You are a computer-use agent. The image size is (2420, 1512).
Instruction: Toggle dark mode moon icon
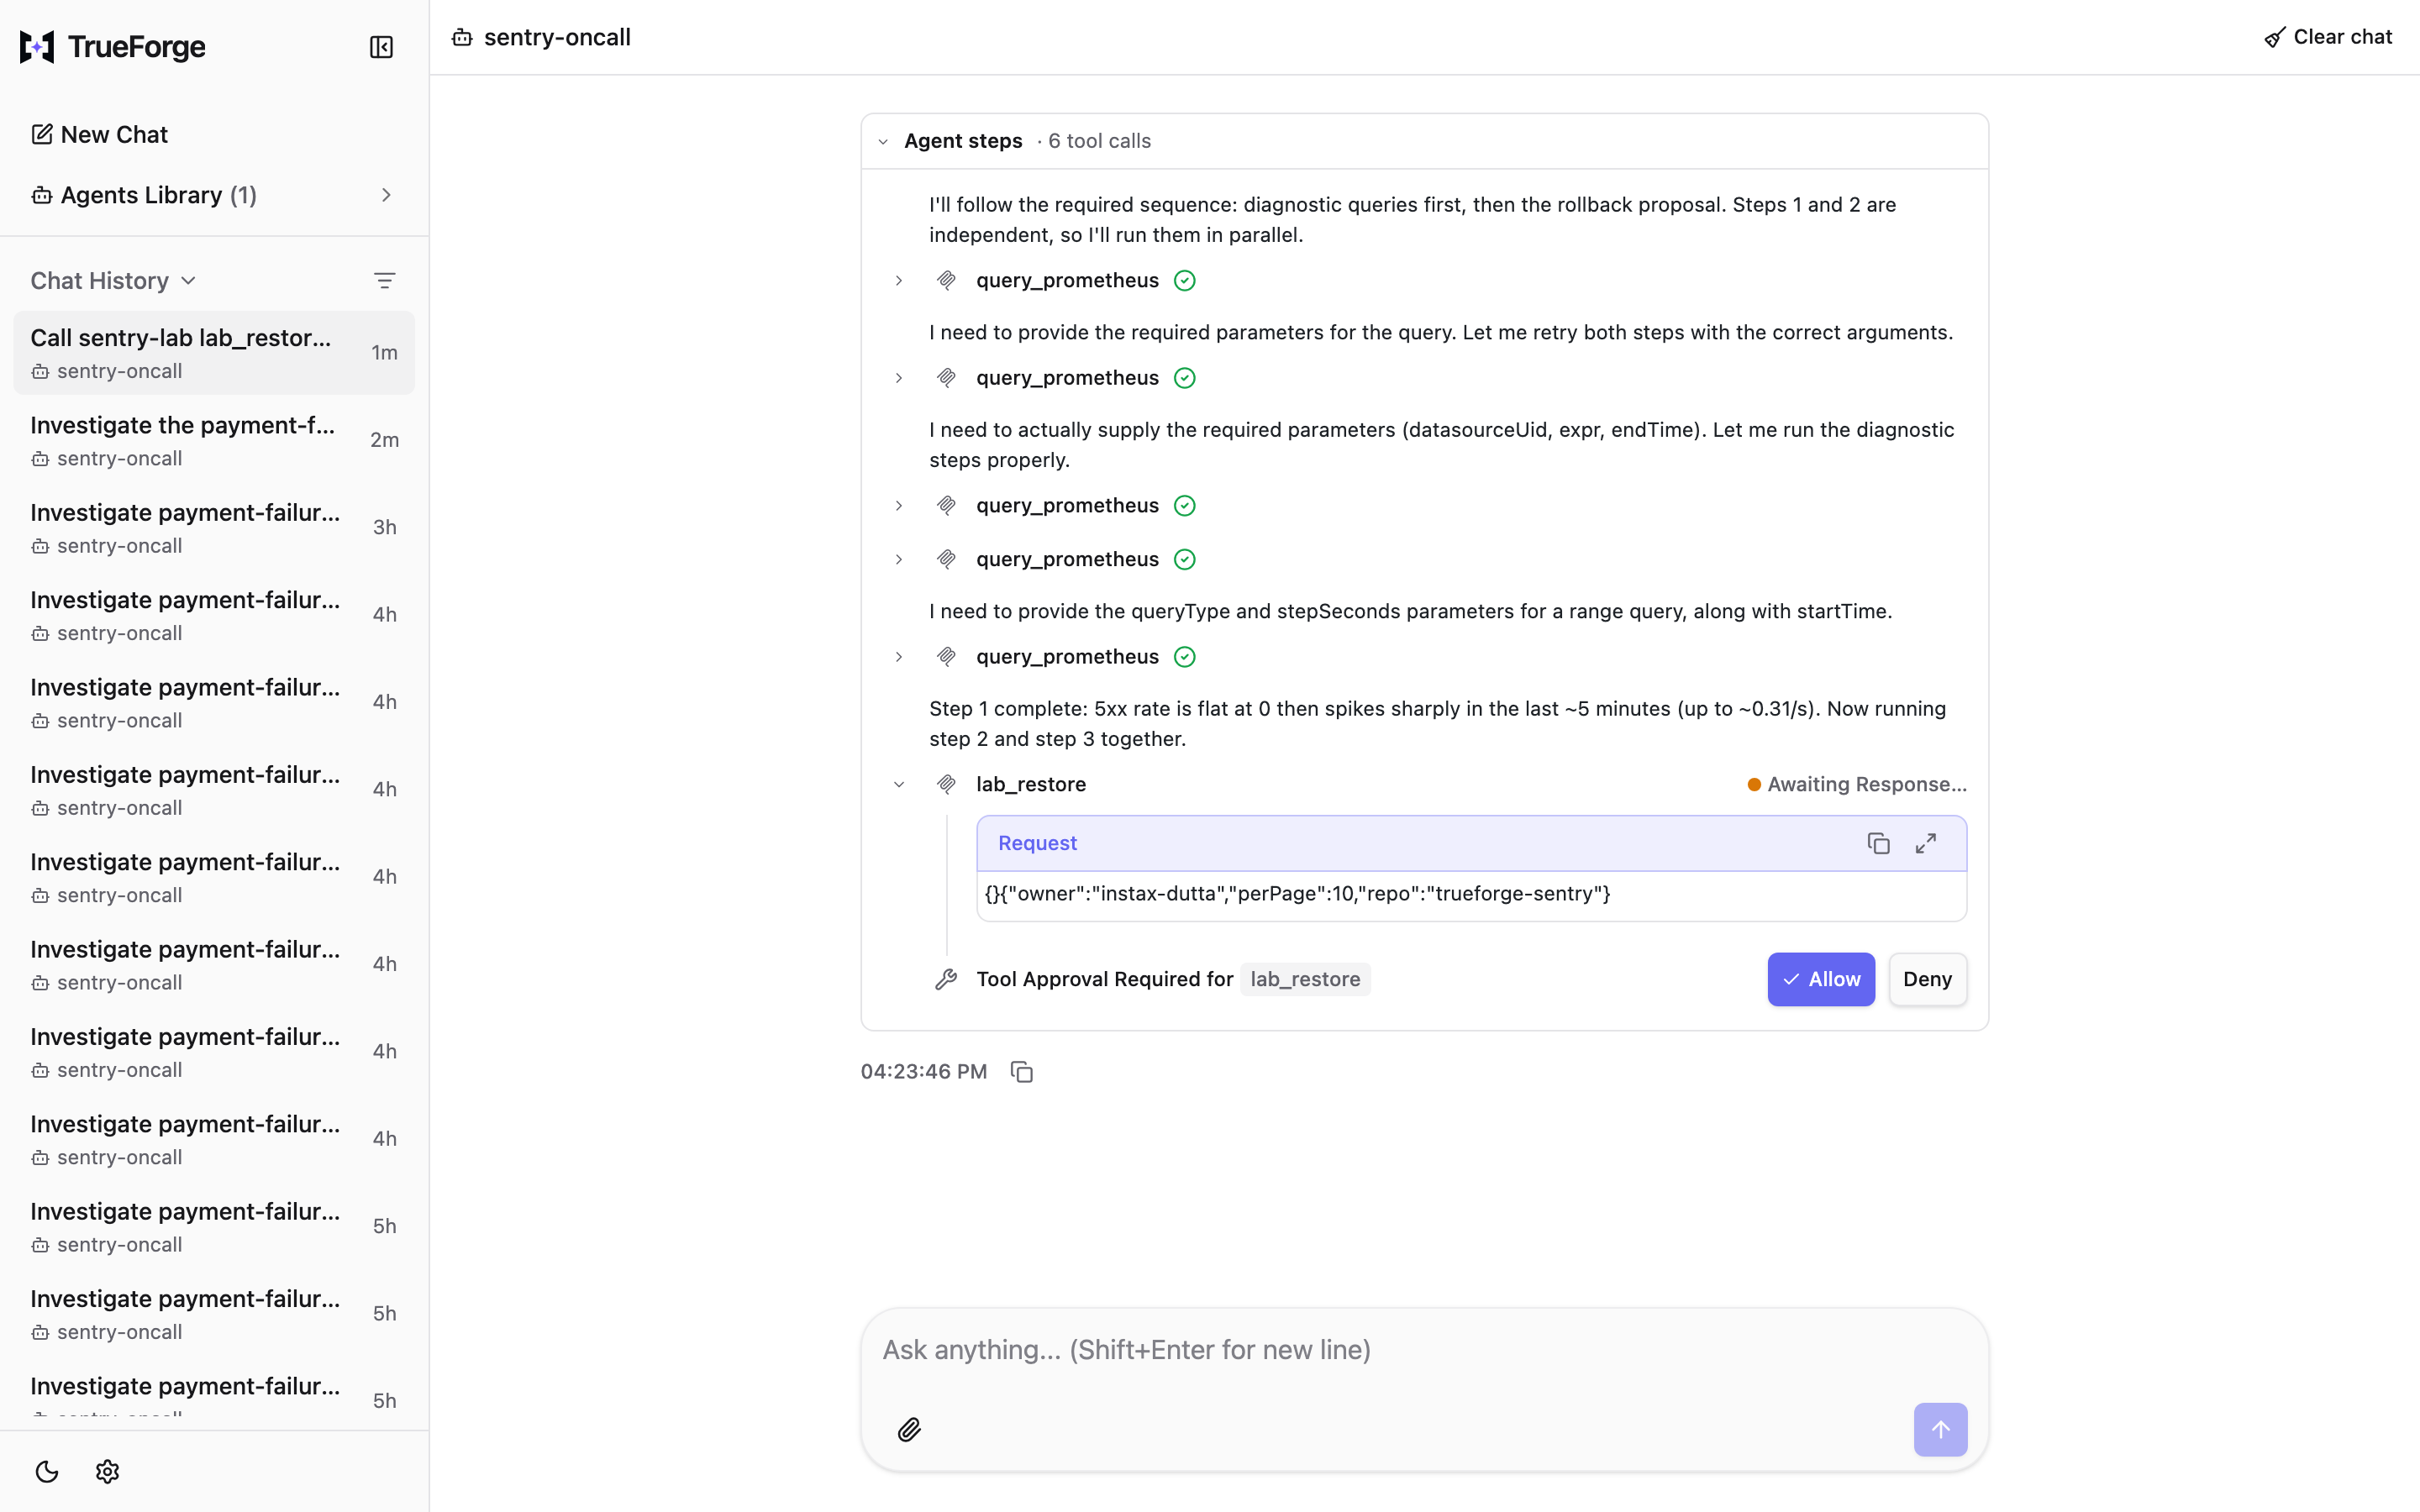pos(47,1471)
